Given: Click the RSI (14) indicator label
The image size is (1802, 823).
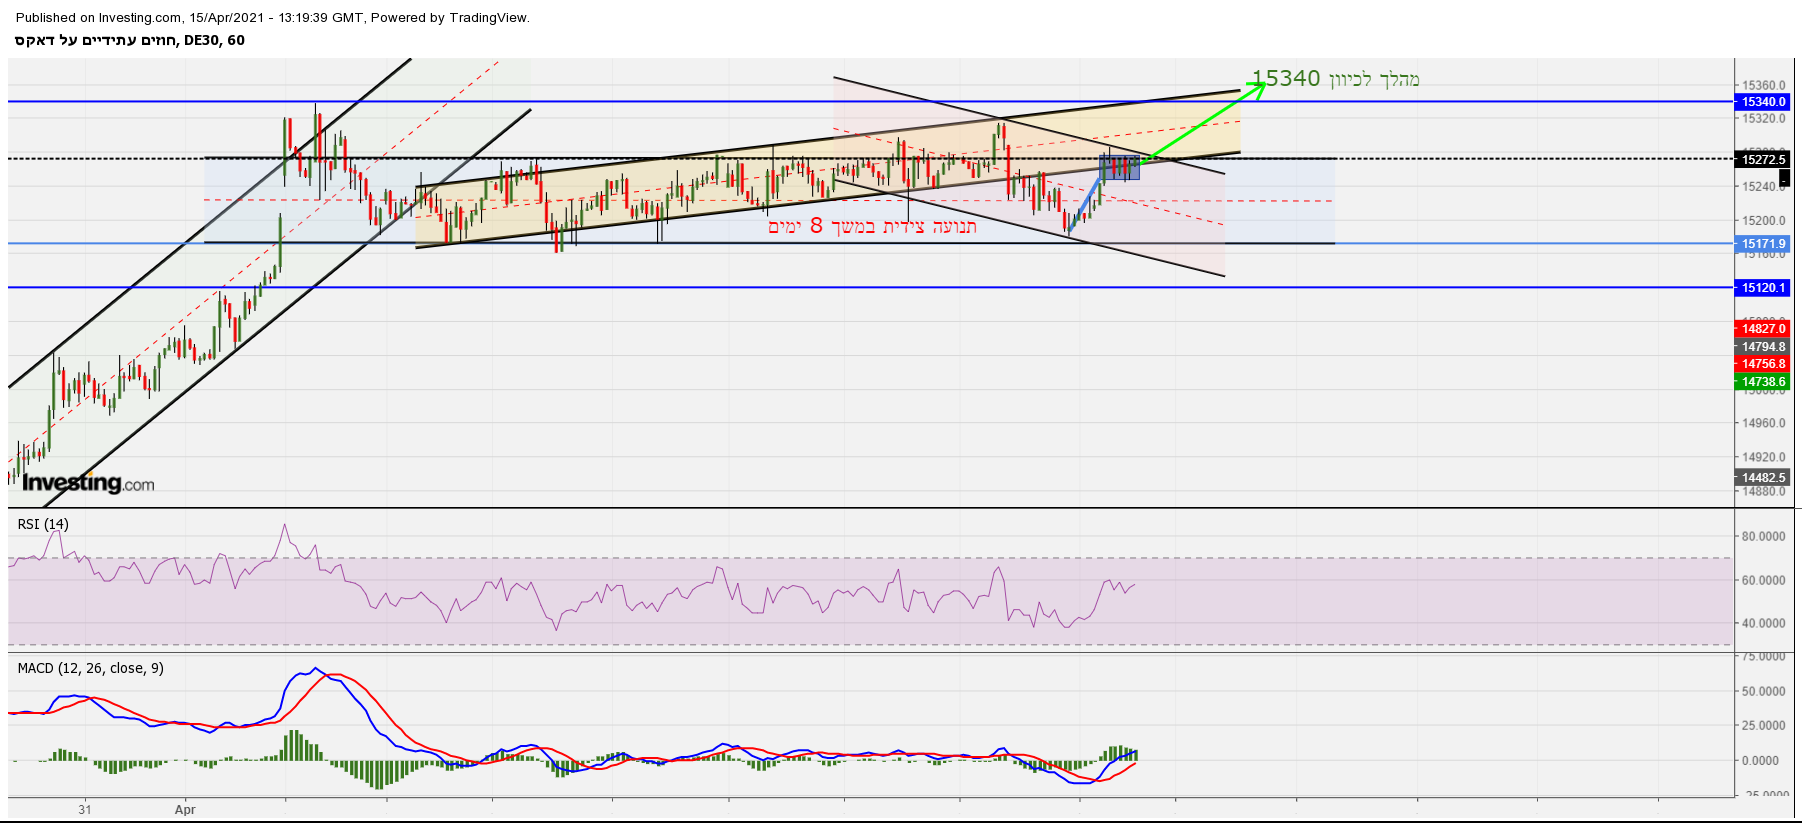Looking at the screenshot, I should (43, 524).
